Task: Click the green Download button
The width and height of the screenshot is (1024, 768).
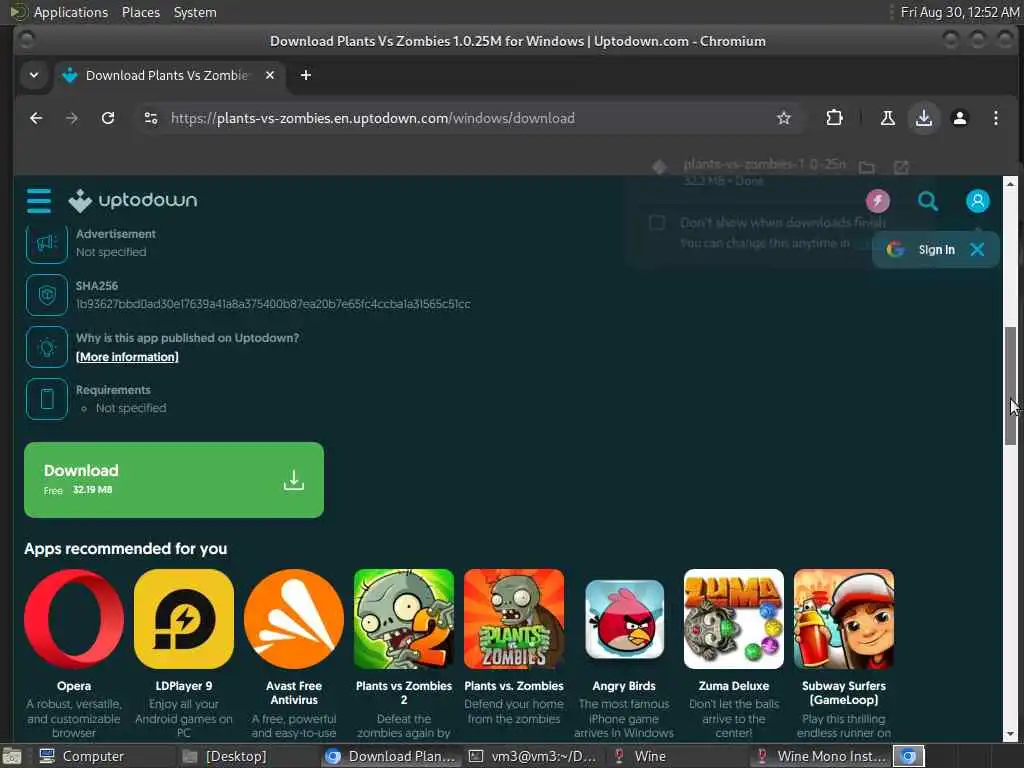Action: click(174, 480)
